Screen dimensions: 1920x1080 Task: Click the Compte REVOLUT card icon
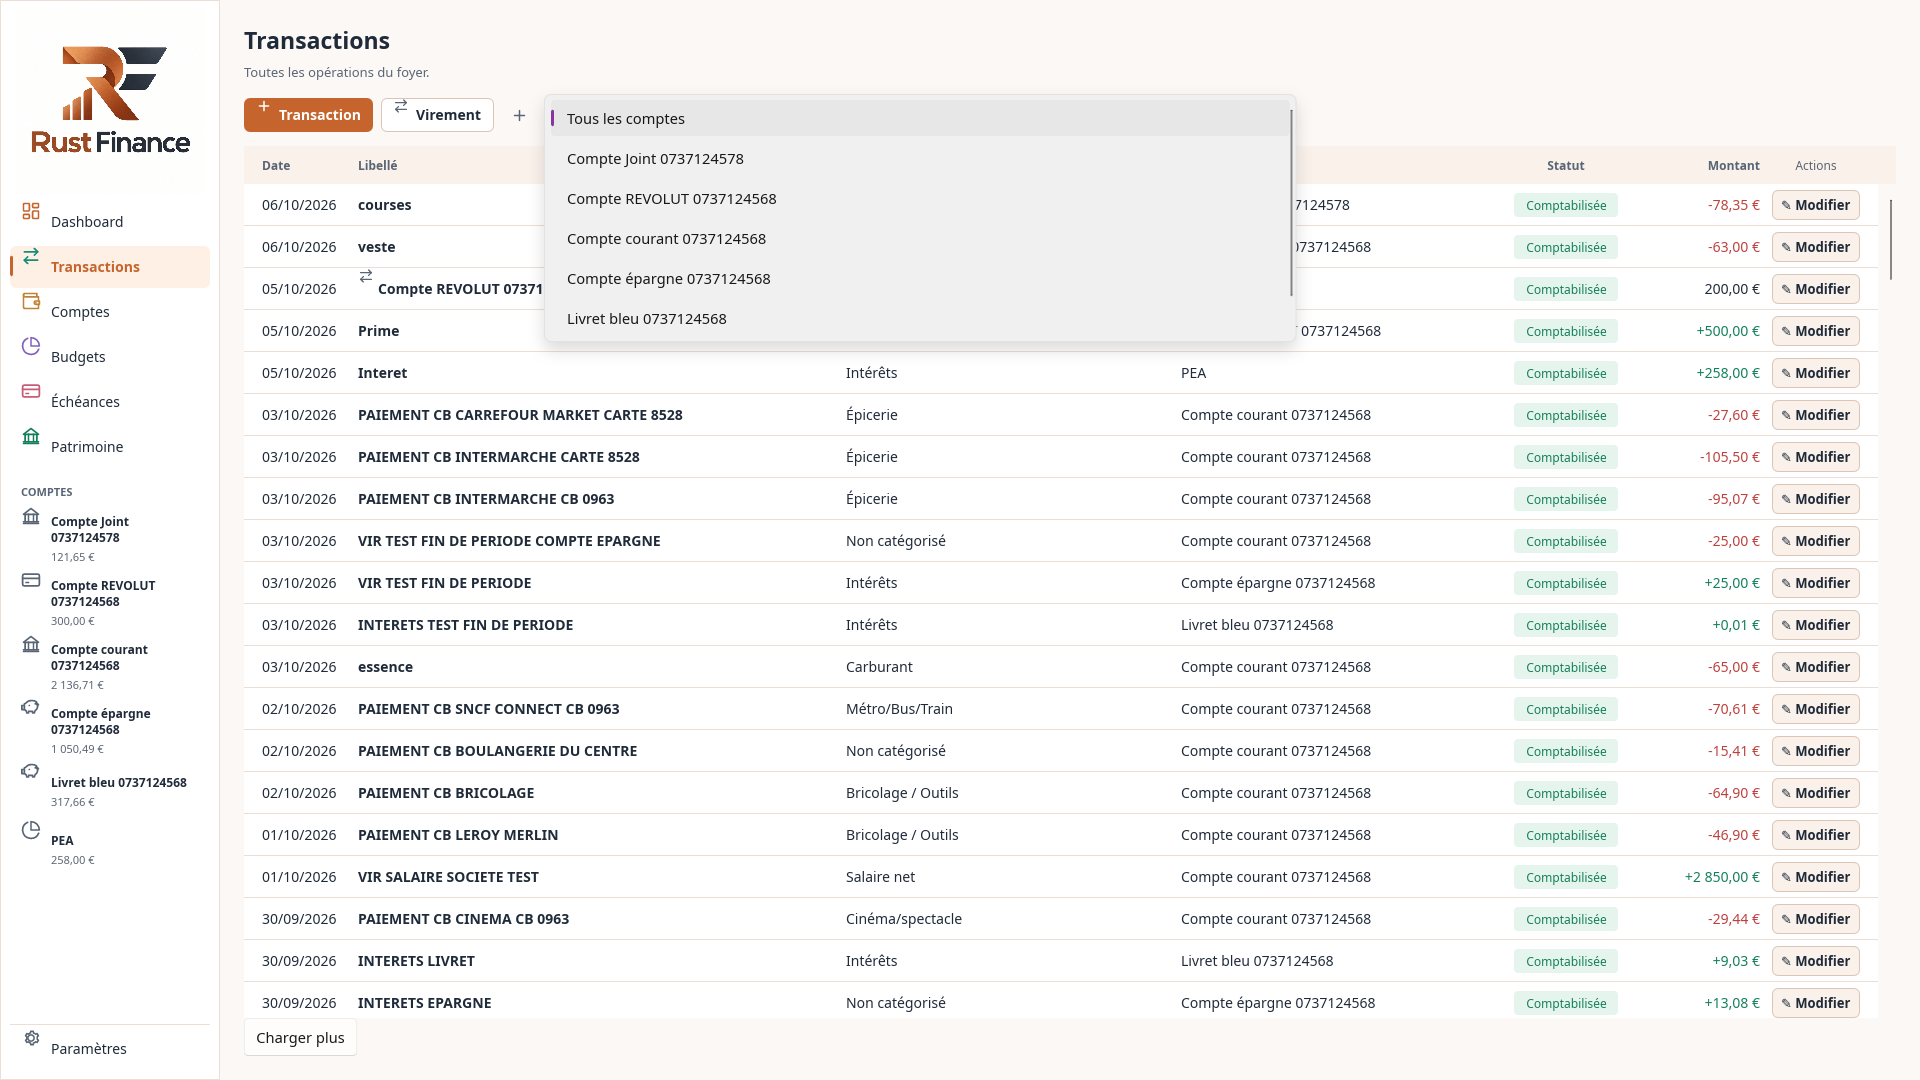pyautogui.click(x=31, y=580)
